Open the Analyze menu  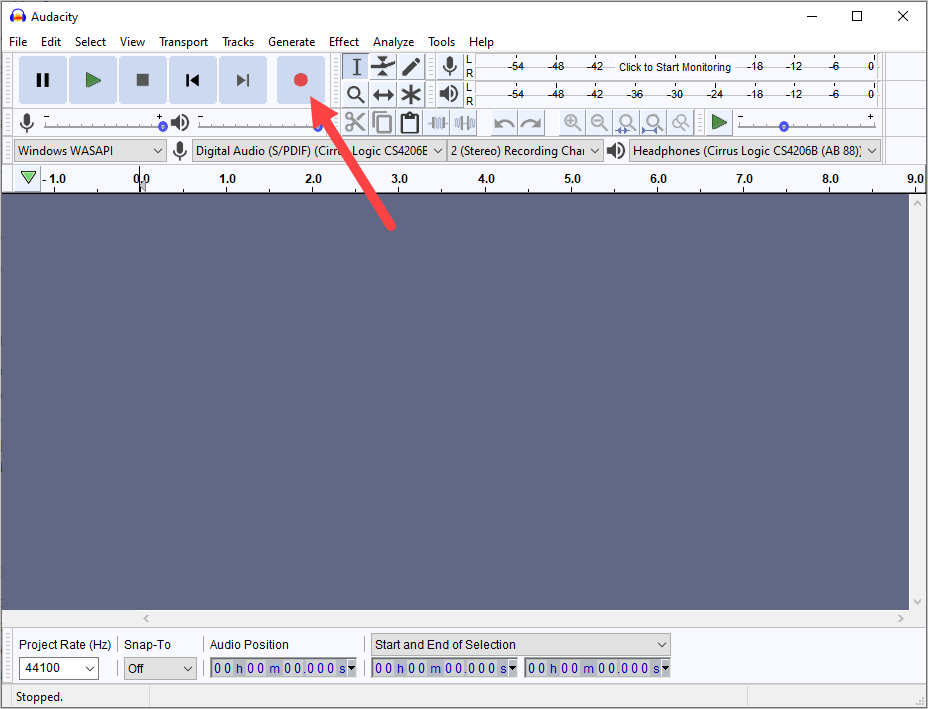tap(394, 42)
